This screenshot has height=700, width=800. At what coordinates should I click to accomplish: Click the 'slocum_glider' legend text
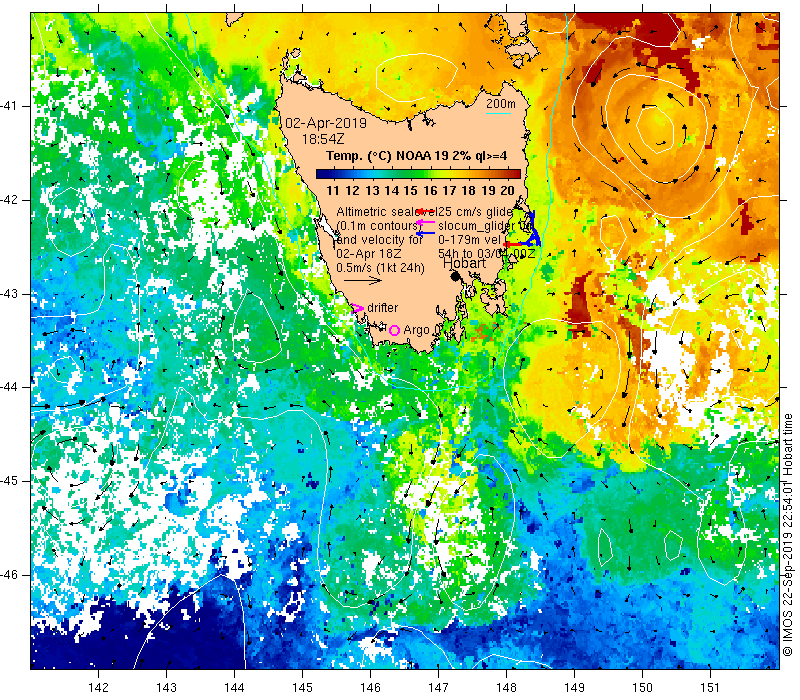[477, 226]
